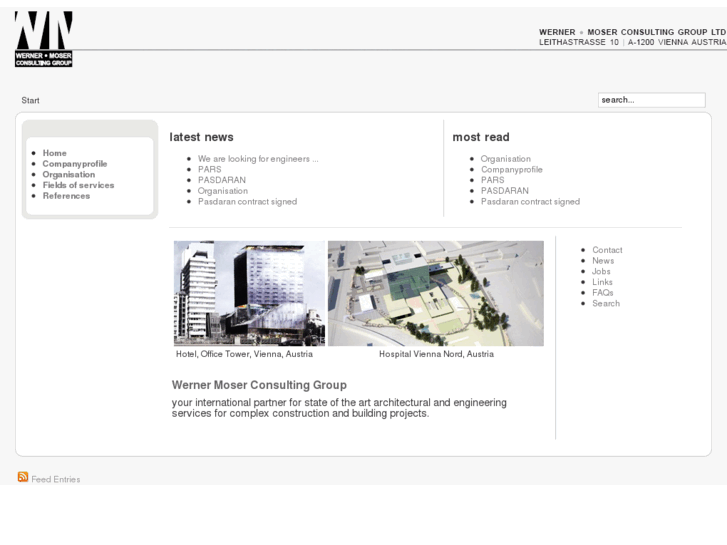Open Fields of services menu item
Image resolution: width=727 pixels, height=545 pixels.
pos(78,185)
